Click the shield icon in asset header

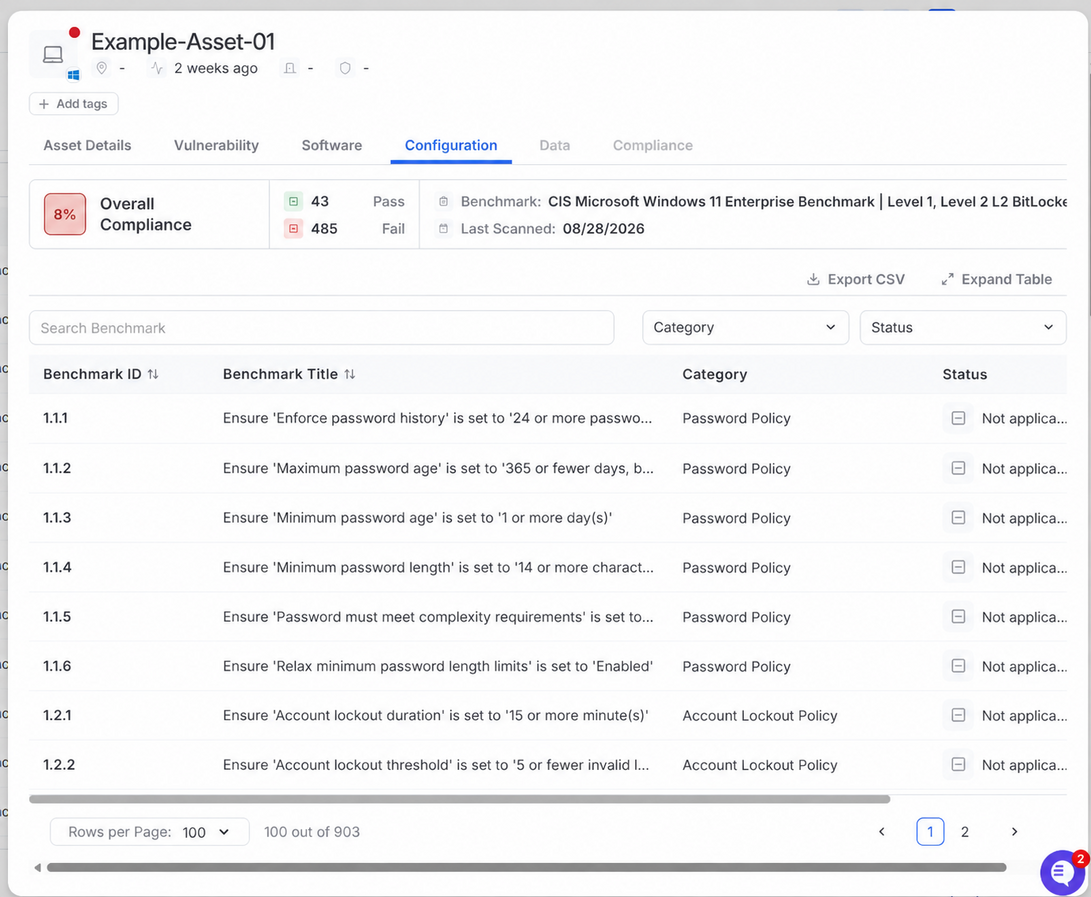coord(345,68)
